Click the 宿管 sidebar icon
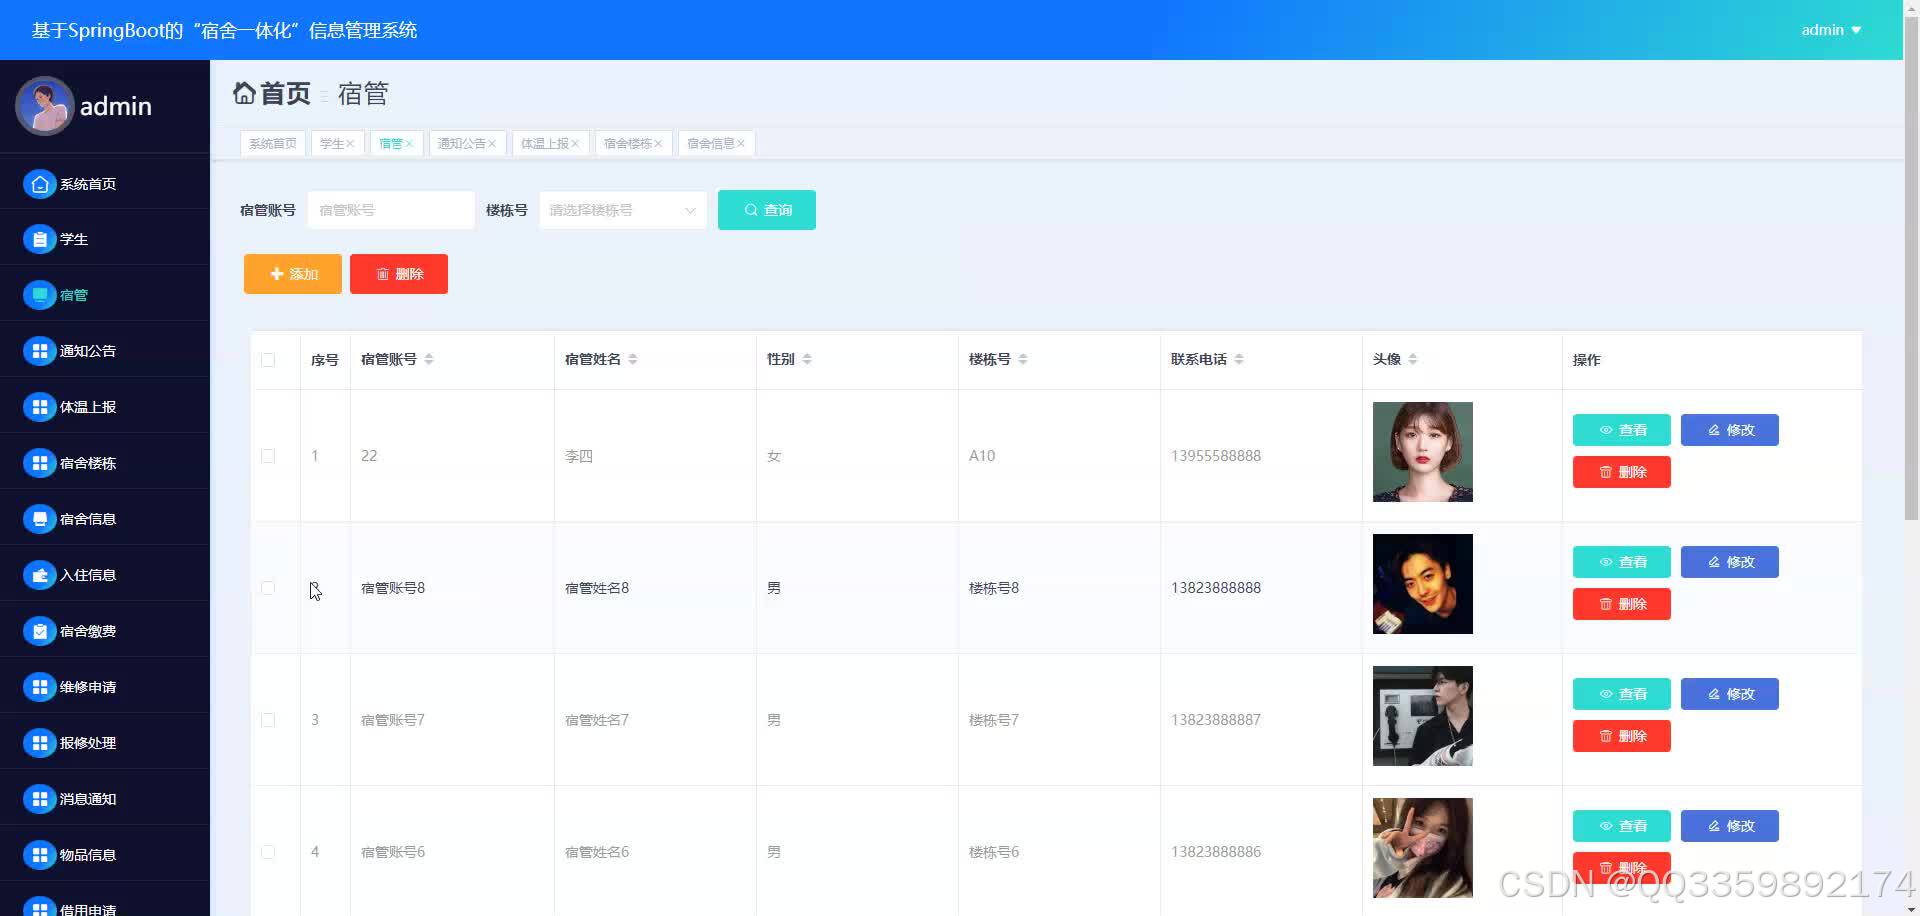The image size is (1920, 916). pos(39,295)
